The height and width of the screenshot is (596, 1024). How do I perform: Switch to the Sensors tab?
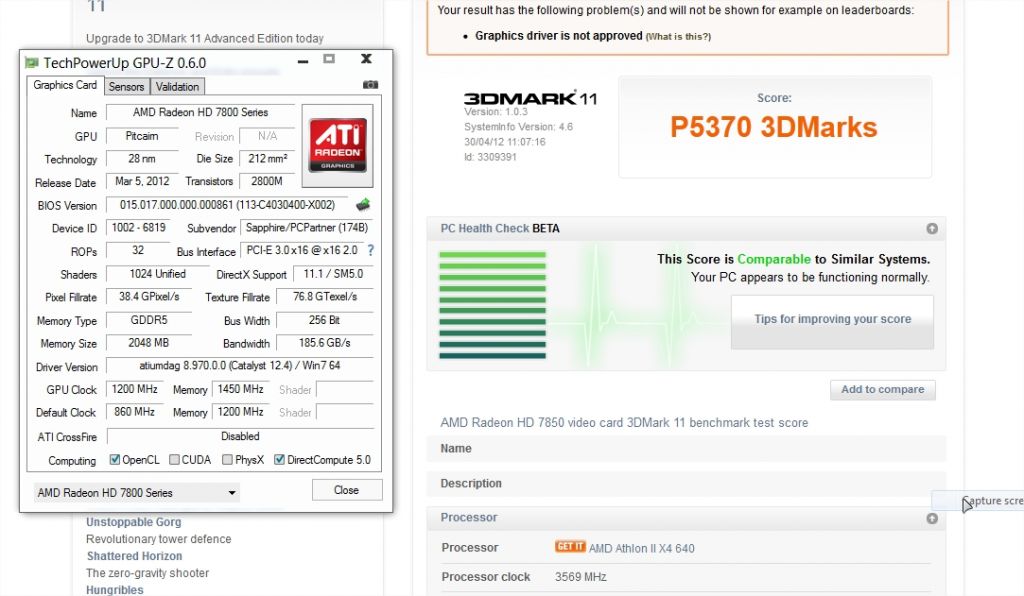(126, 87)
